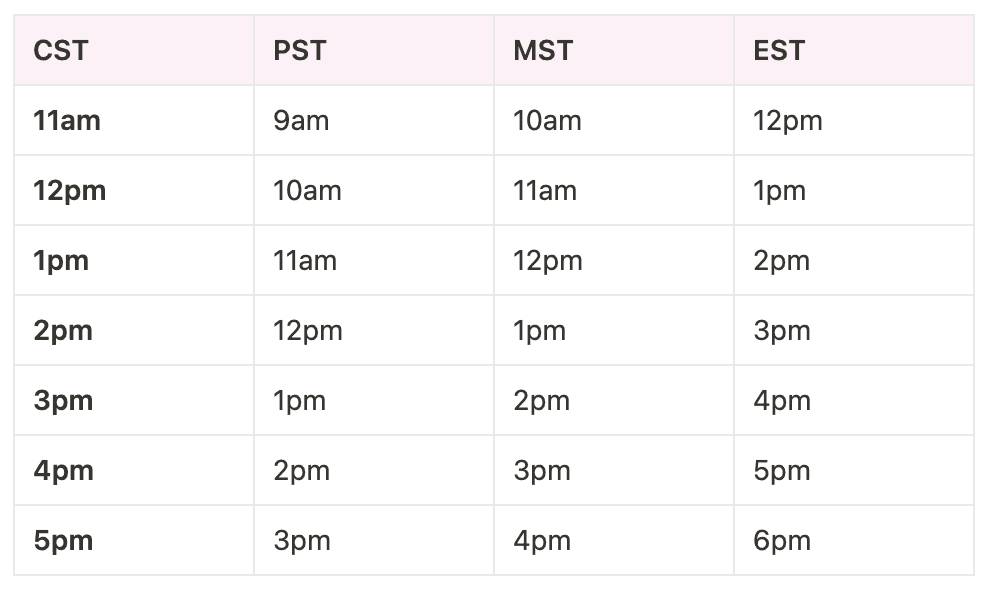The image size is (988, 594).
Task: Select the bold 1pm cell under CST
Action: coord(61,261)
